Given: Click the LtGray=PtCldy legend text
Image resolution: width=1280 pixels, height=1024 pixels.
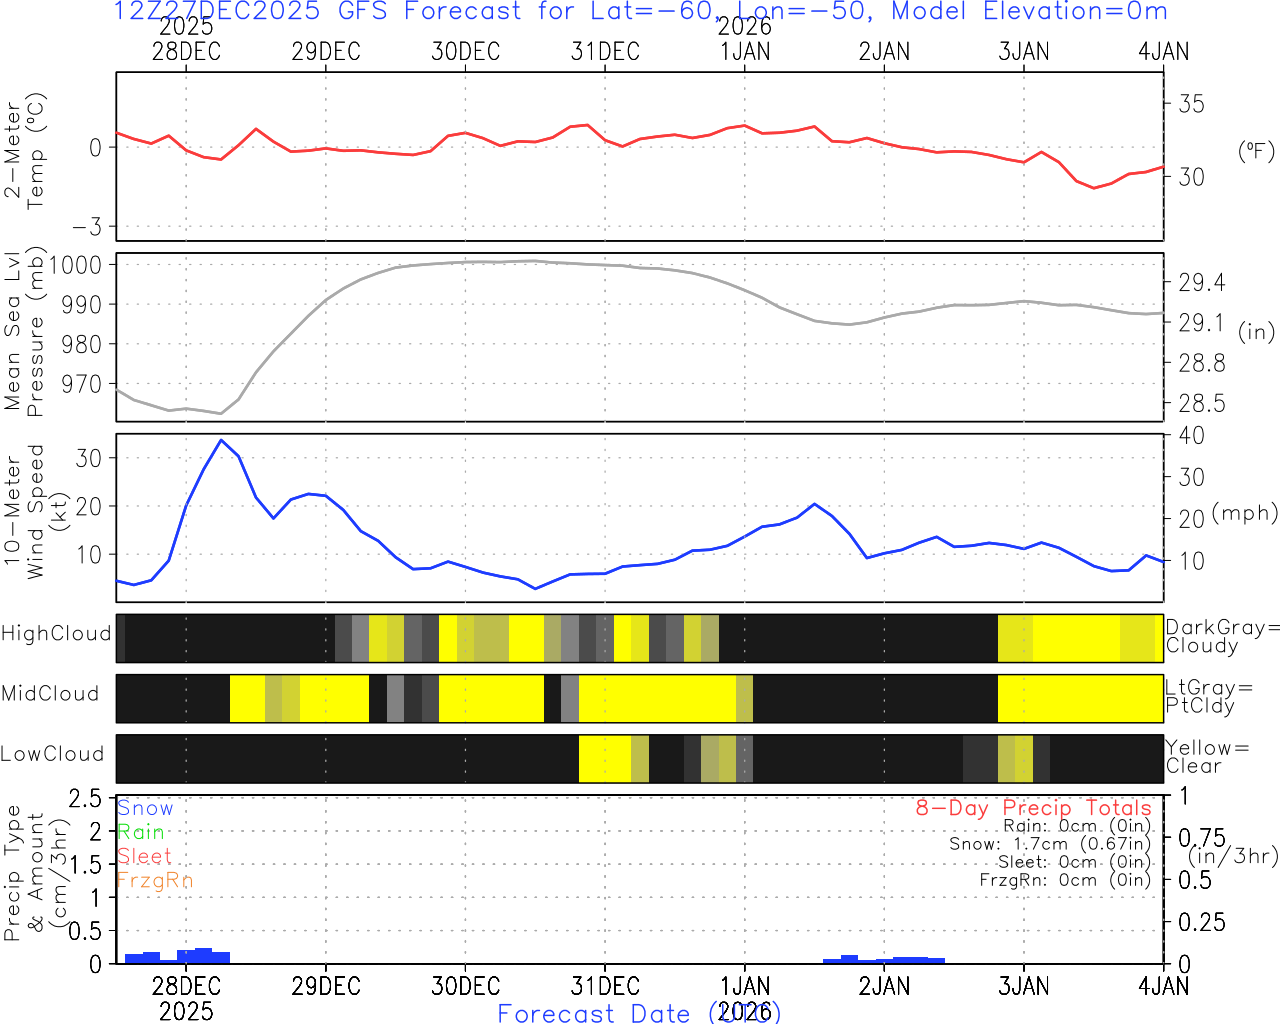Looking at the screenshot, I should click(1208, 697).
